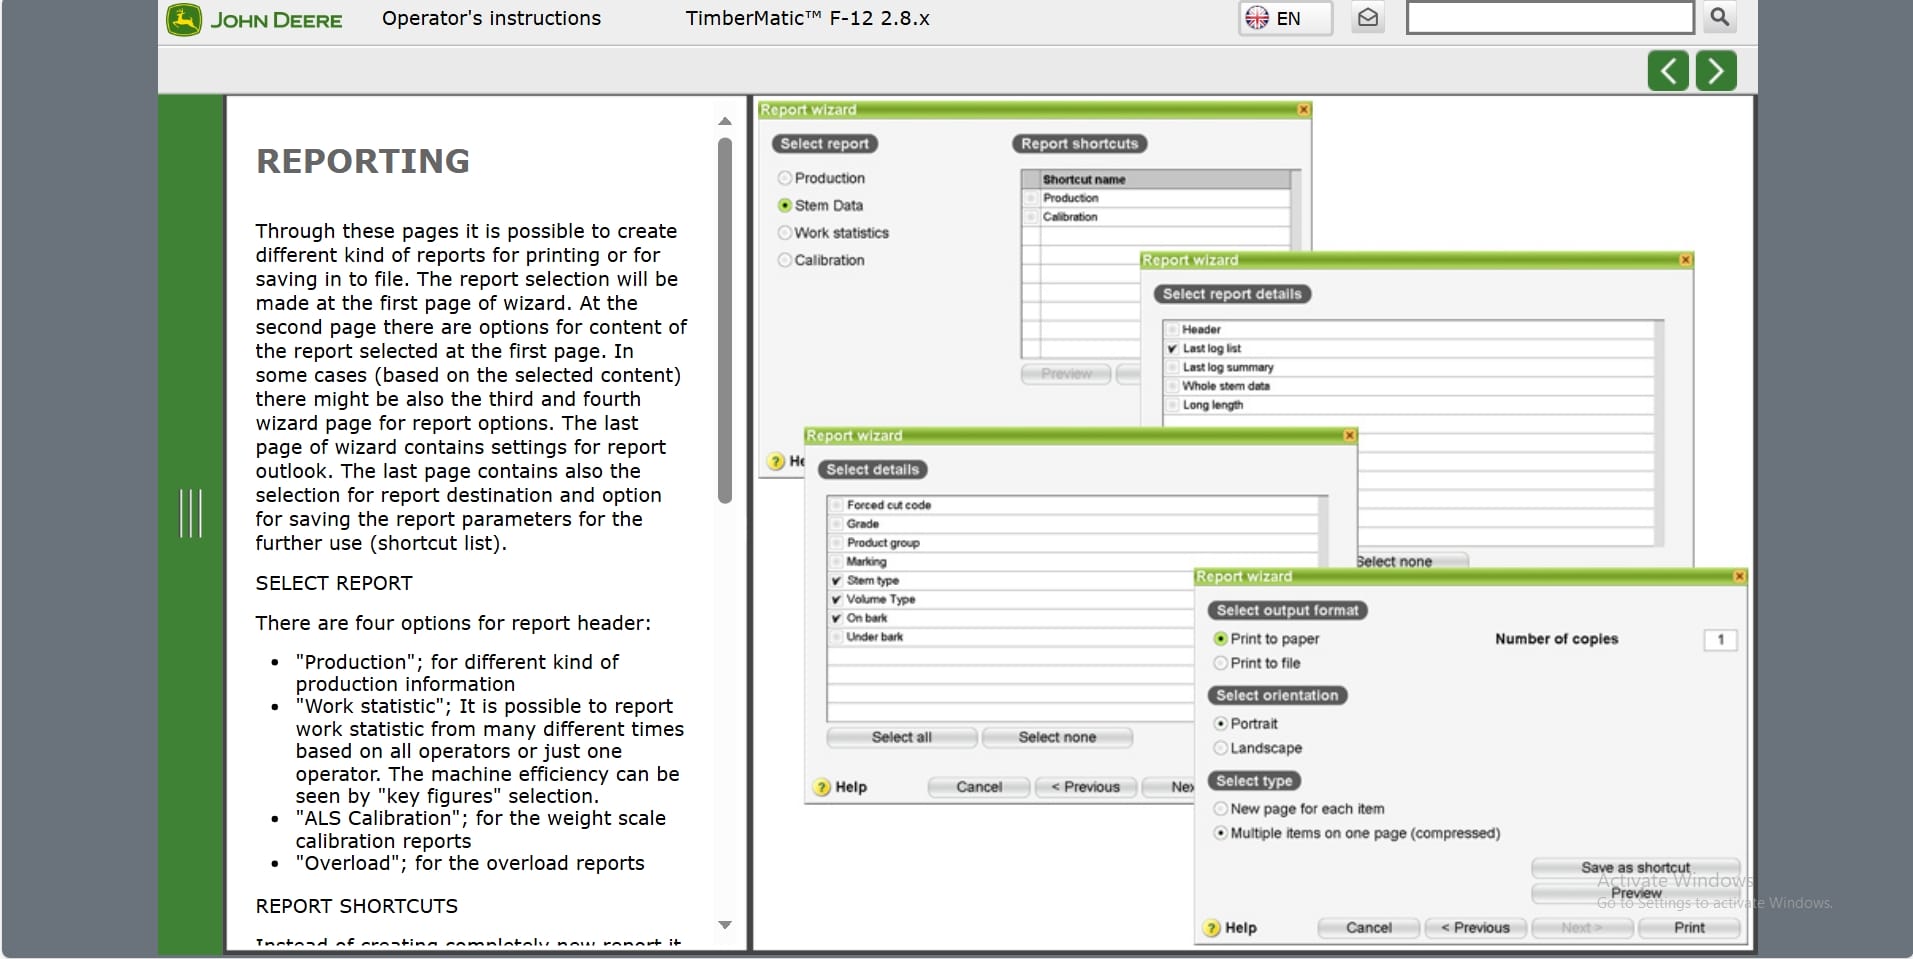Click the text panel scrollbar thumb
Image resolution: width=1913 pixels, height=959 pixels.
[x=725, y=320]
